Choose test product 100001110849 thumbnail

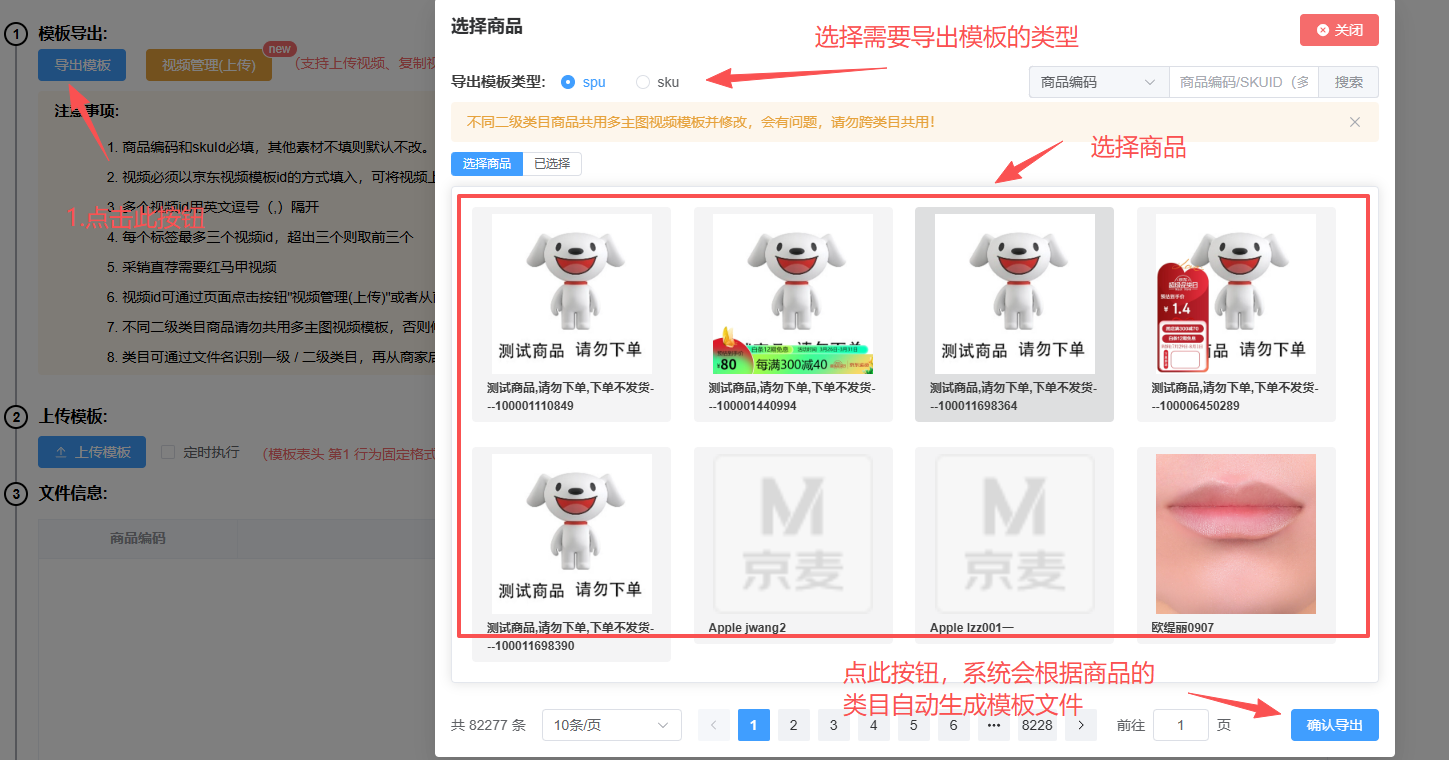tap(571, 294)
